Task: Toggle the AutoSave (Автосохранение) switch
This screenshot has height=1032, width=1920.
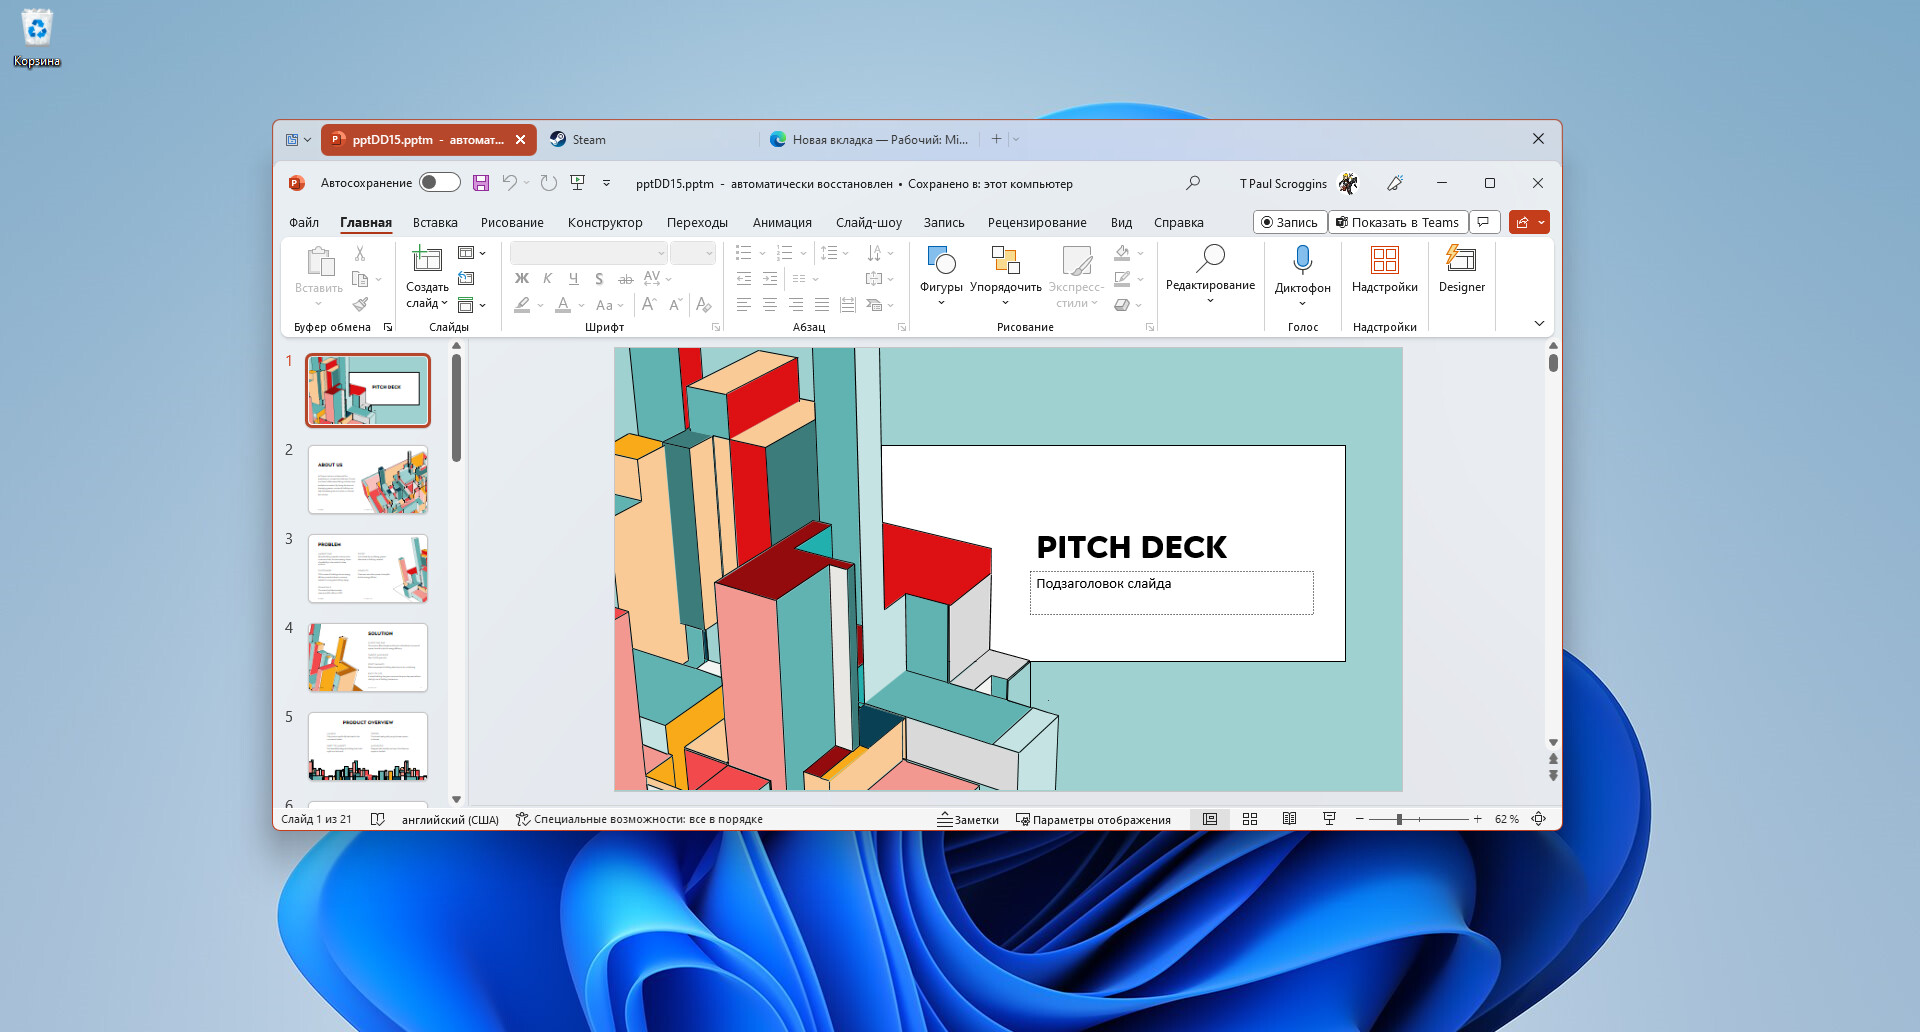Action: (x=439, y=183)
